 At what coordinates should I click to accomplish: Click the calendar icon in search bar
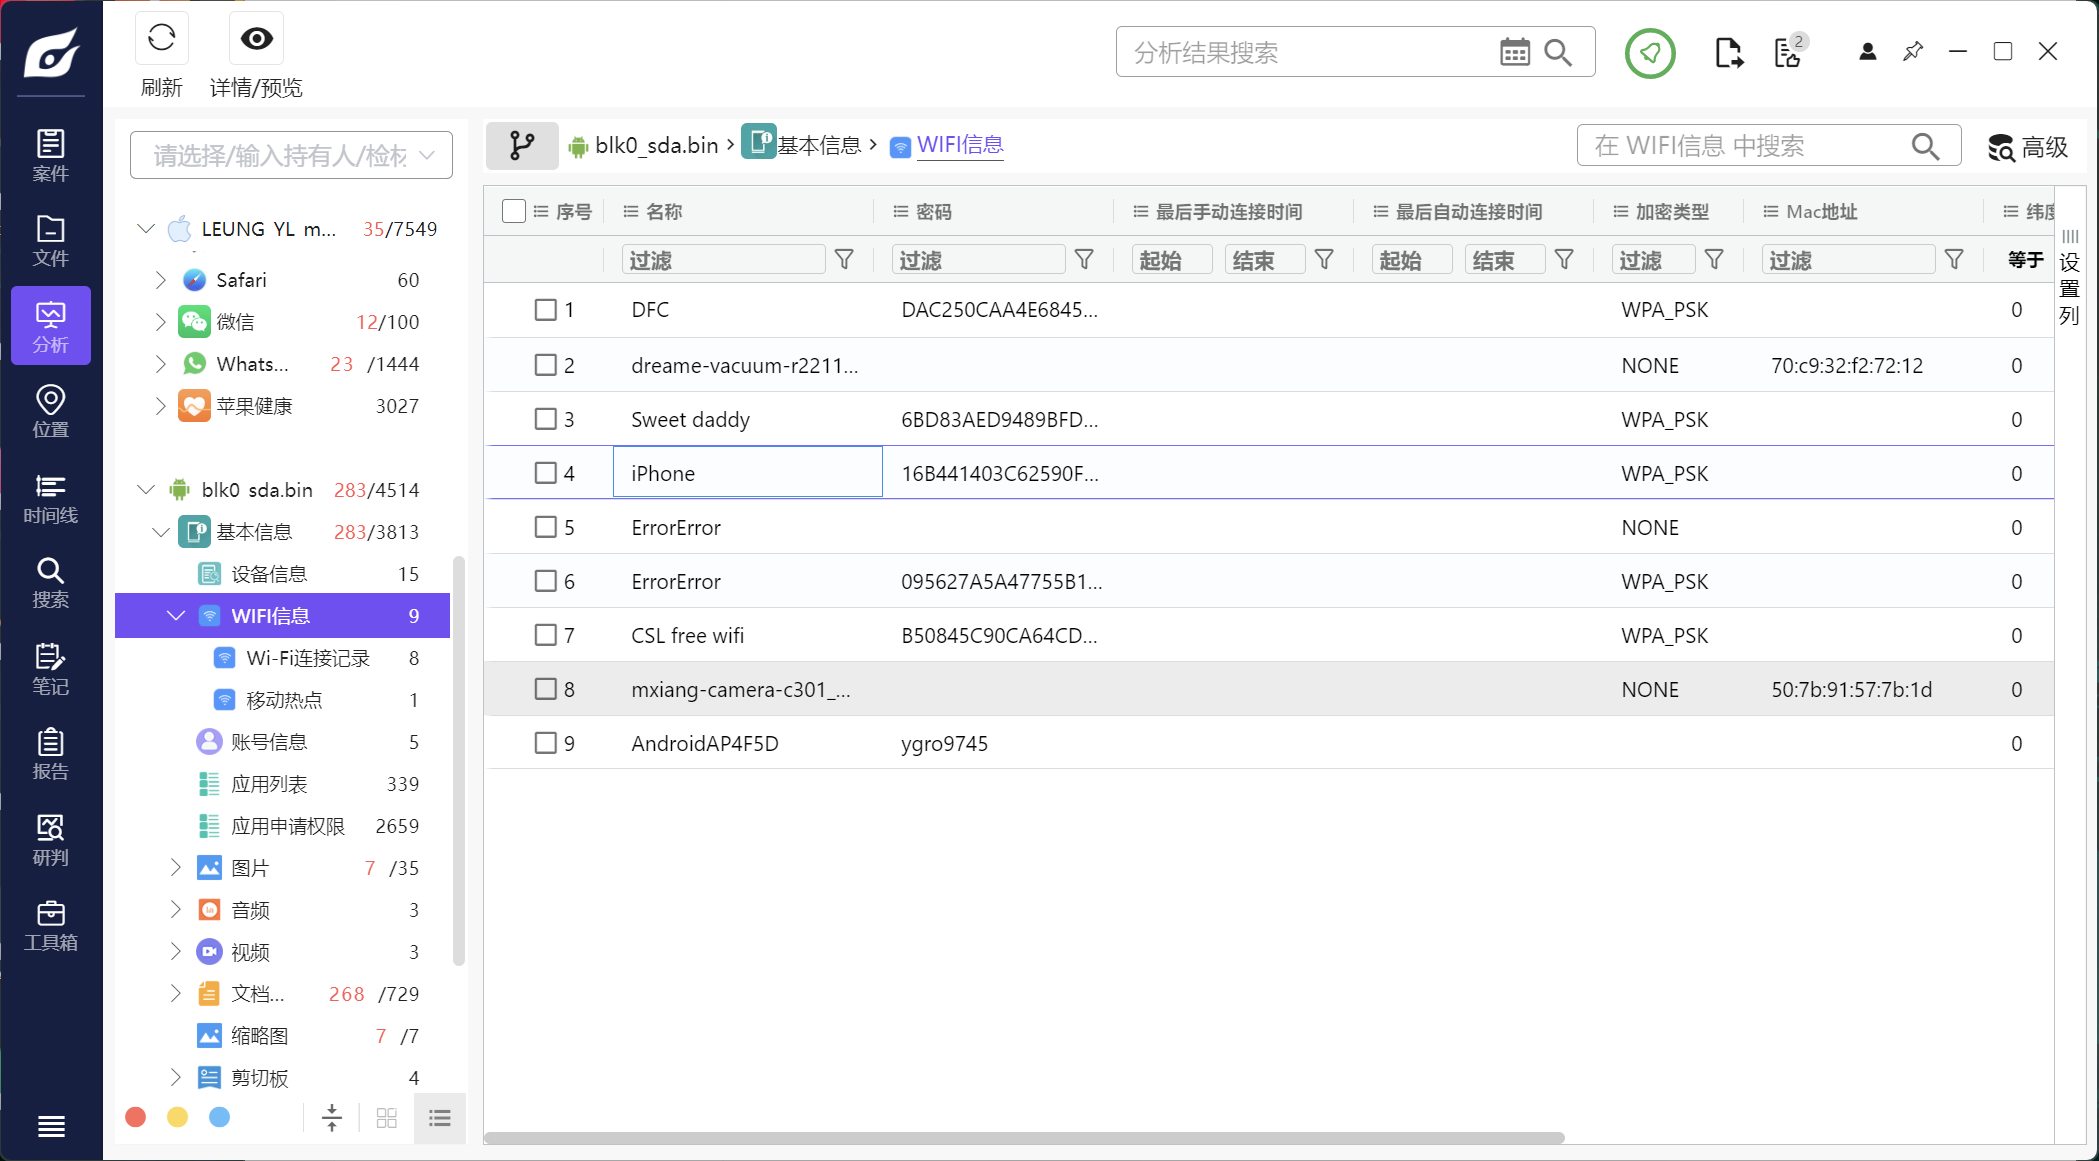click(x=1514, y=52)
